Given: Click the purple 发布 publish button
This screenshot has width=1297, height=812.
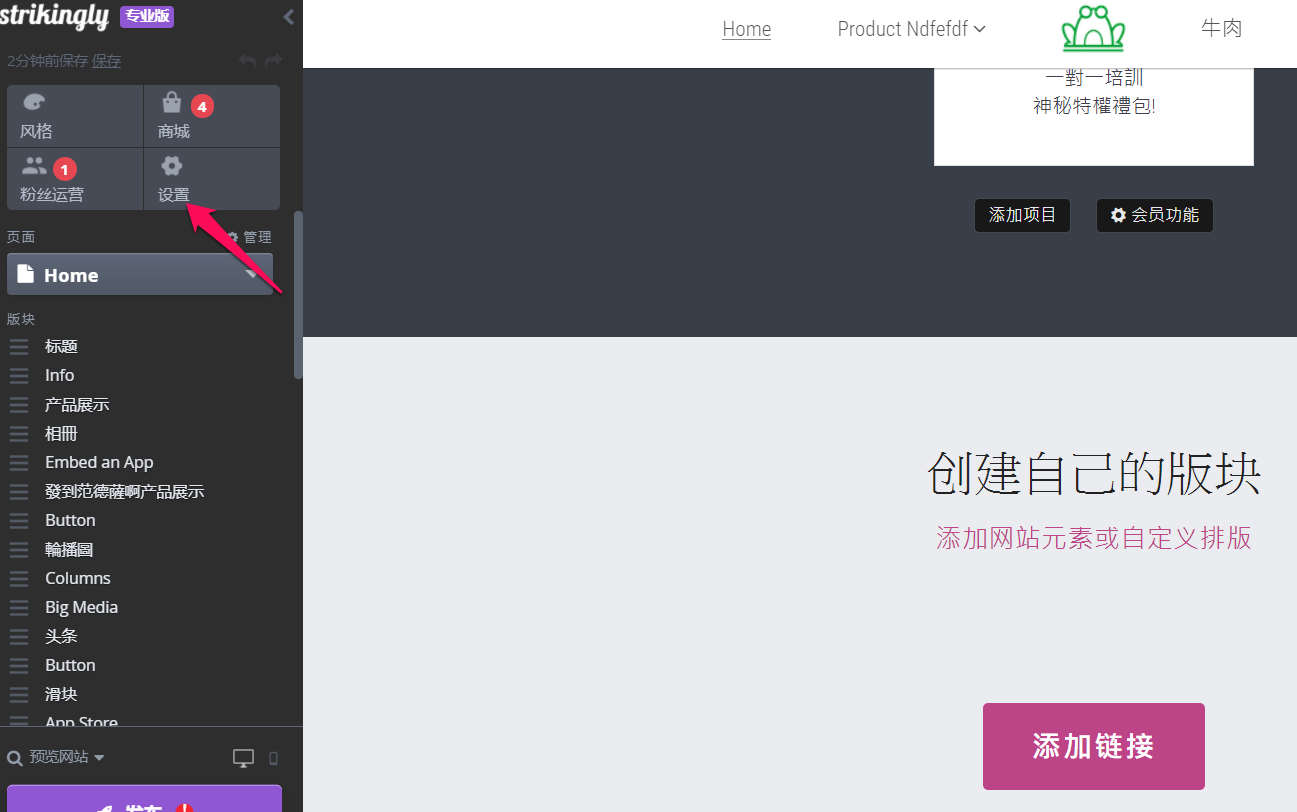Looking at the screenshot, I should [145, 799].
